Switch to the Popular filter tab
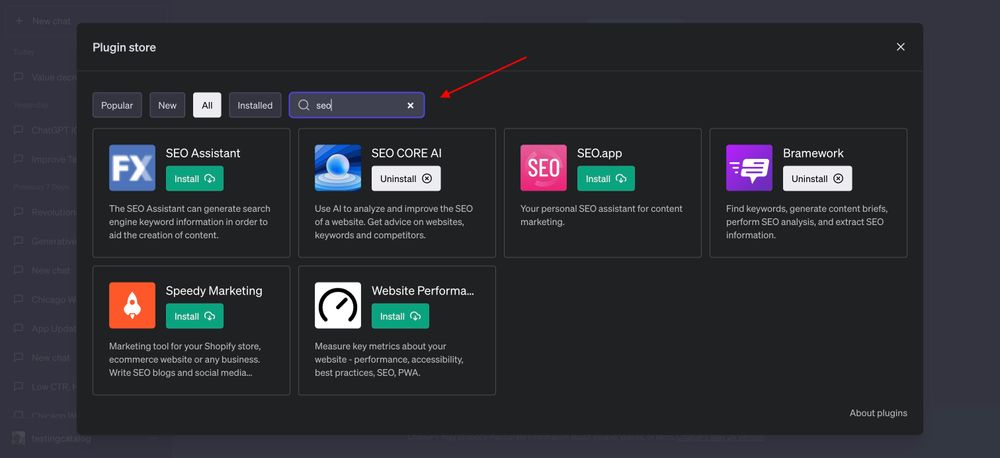The height and width of the screenshot is (458, 1000). pyautogui.click(x=117, y=105)
